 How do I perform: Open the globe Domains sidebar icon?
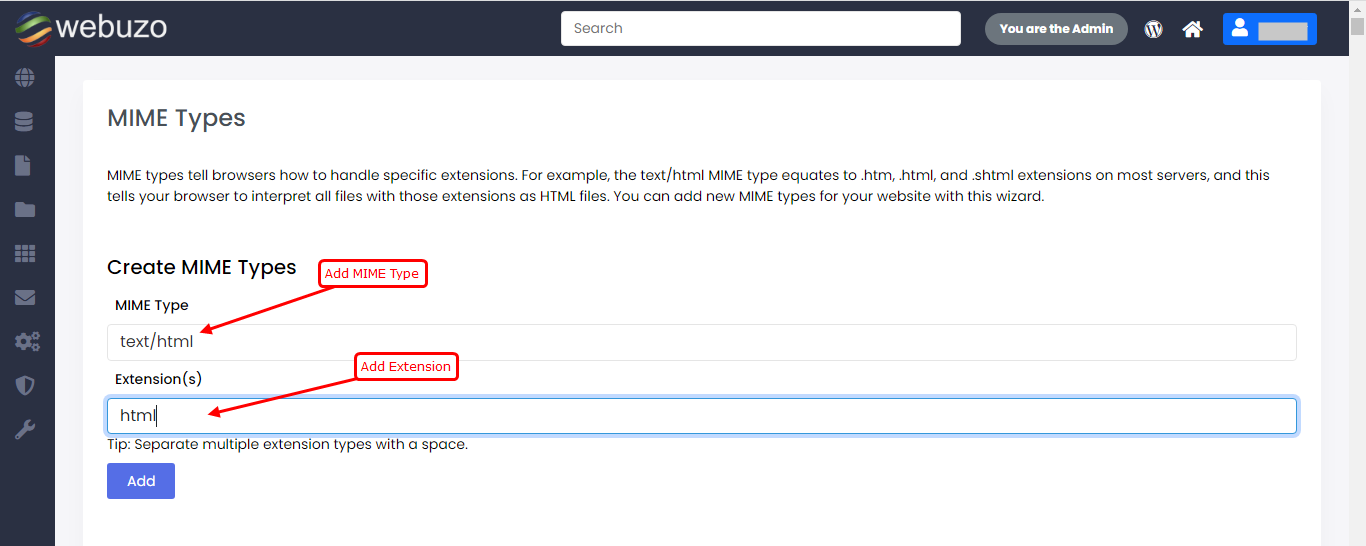point(25,78)
